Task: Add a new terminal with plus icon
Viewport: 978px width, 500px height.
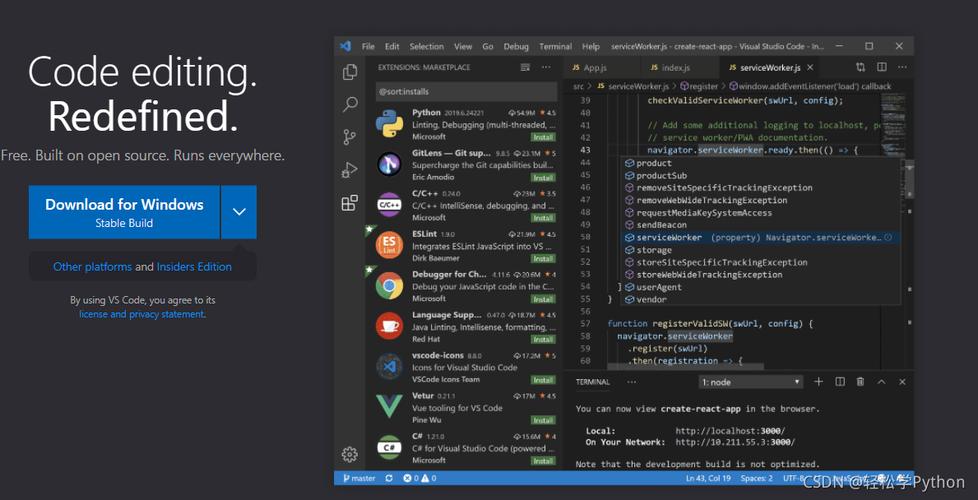Action: click(819, 382)
